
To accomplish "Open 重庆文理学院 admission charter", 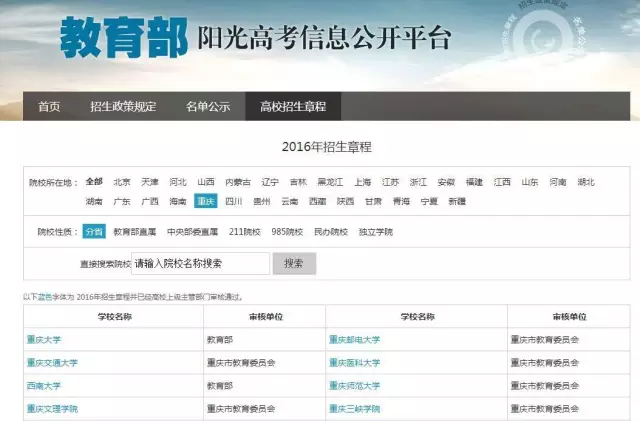I will coord(52,409).
